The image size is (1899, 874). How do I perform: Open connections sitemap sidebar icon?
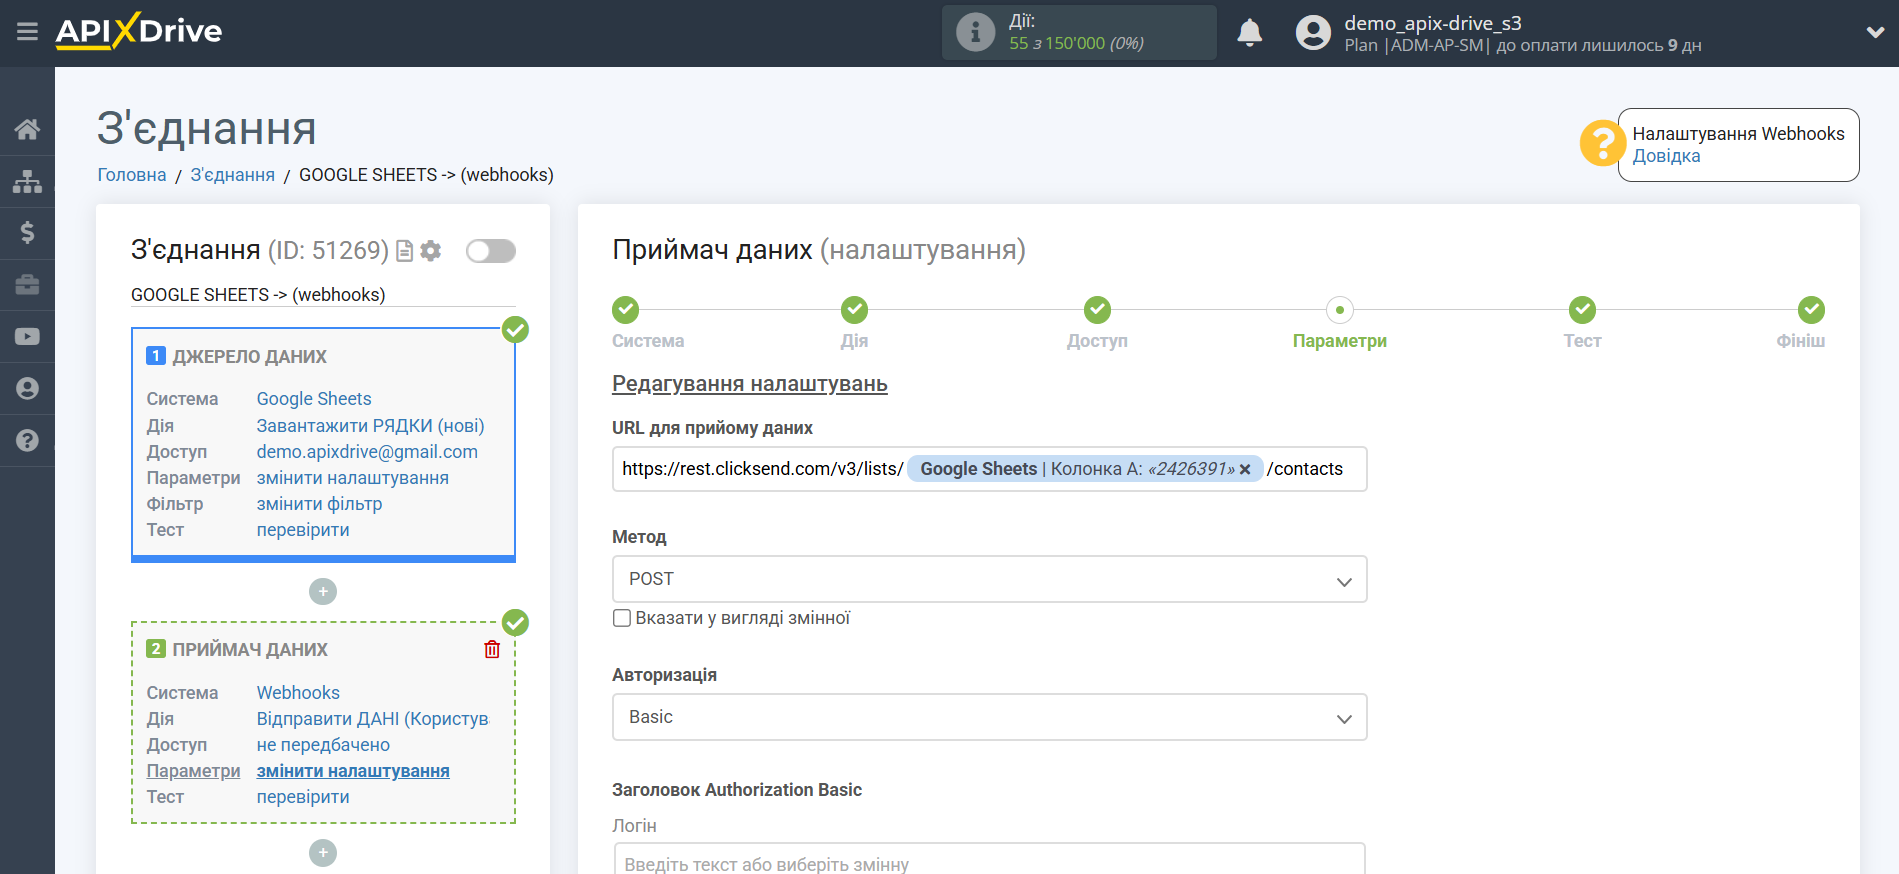tap(27, 181)
